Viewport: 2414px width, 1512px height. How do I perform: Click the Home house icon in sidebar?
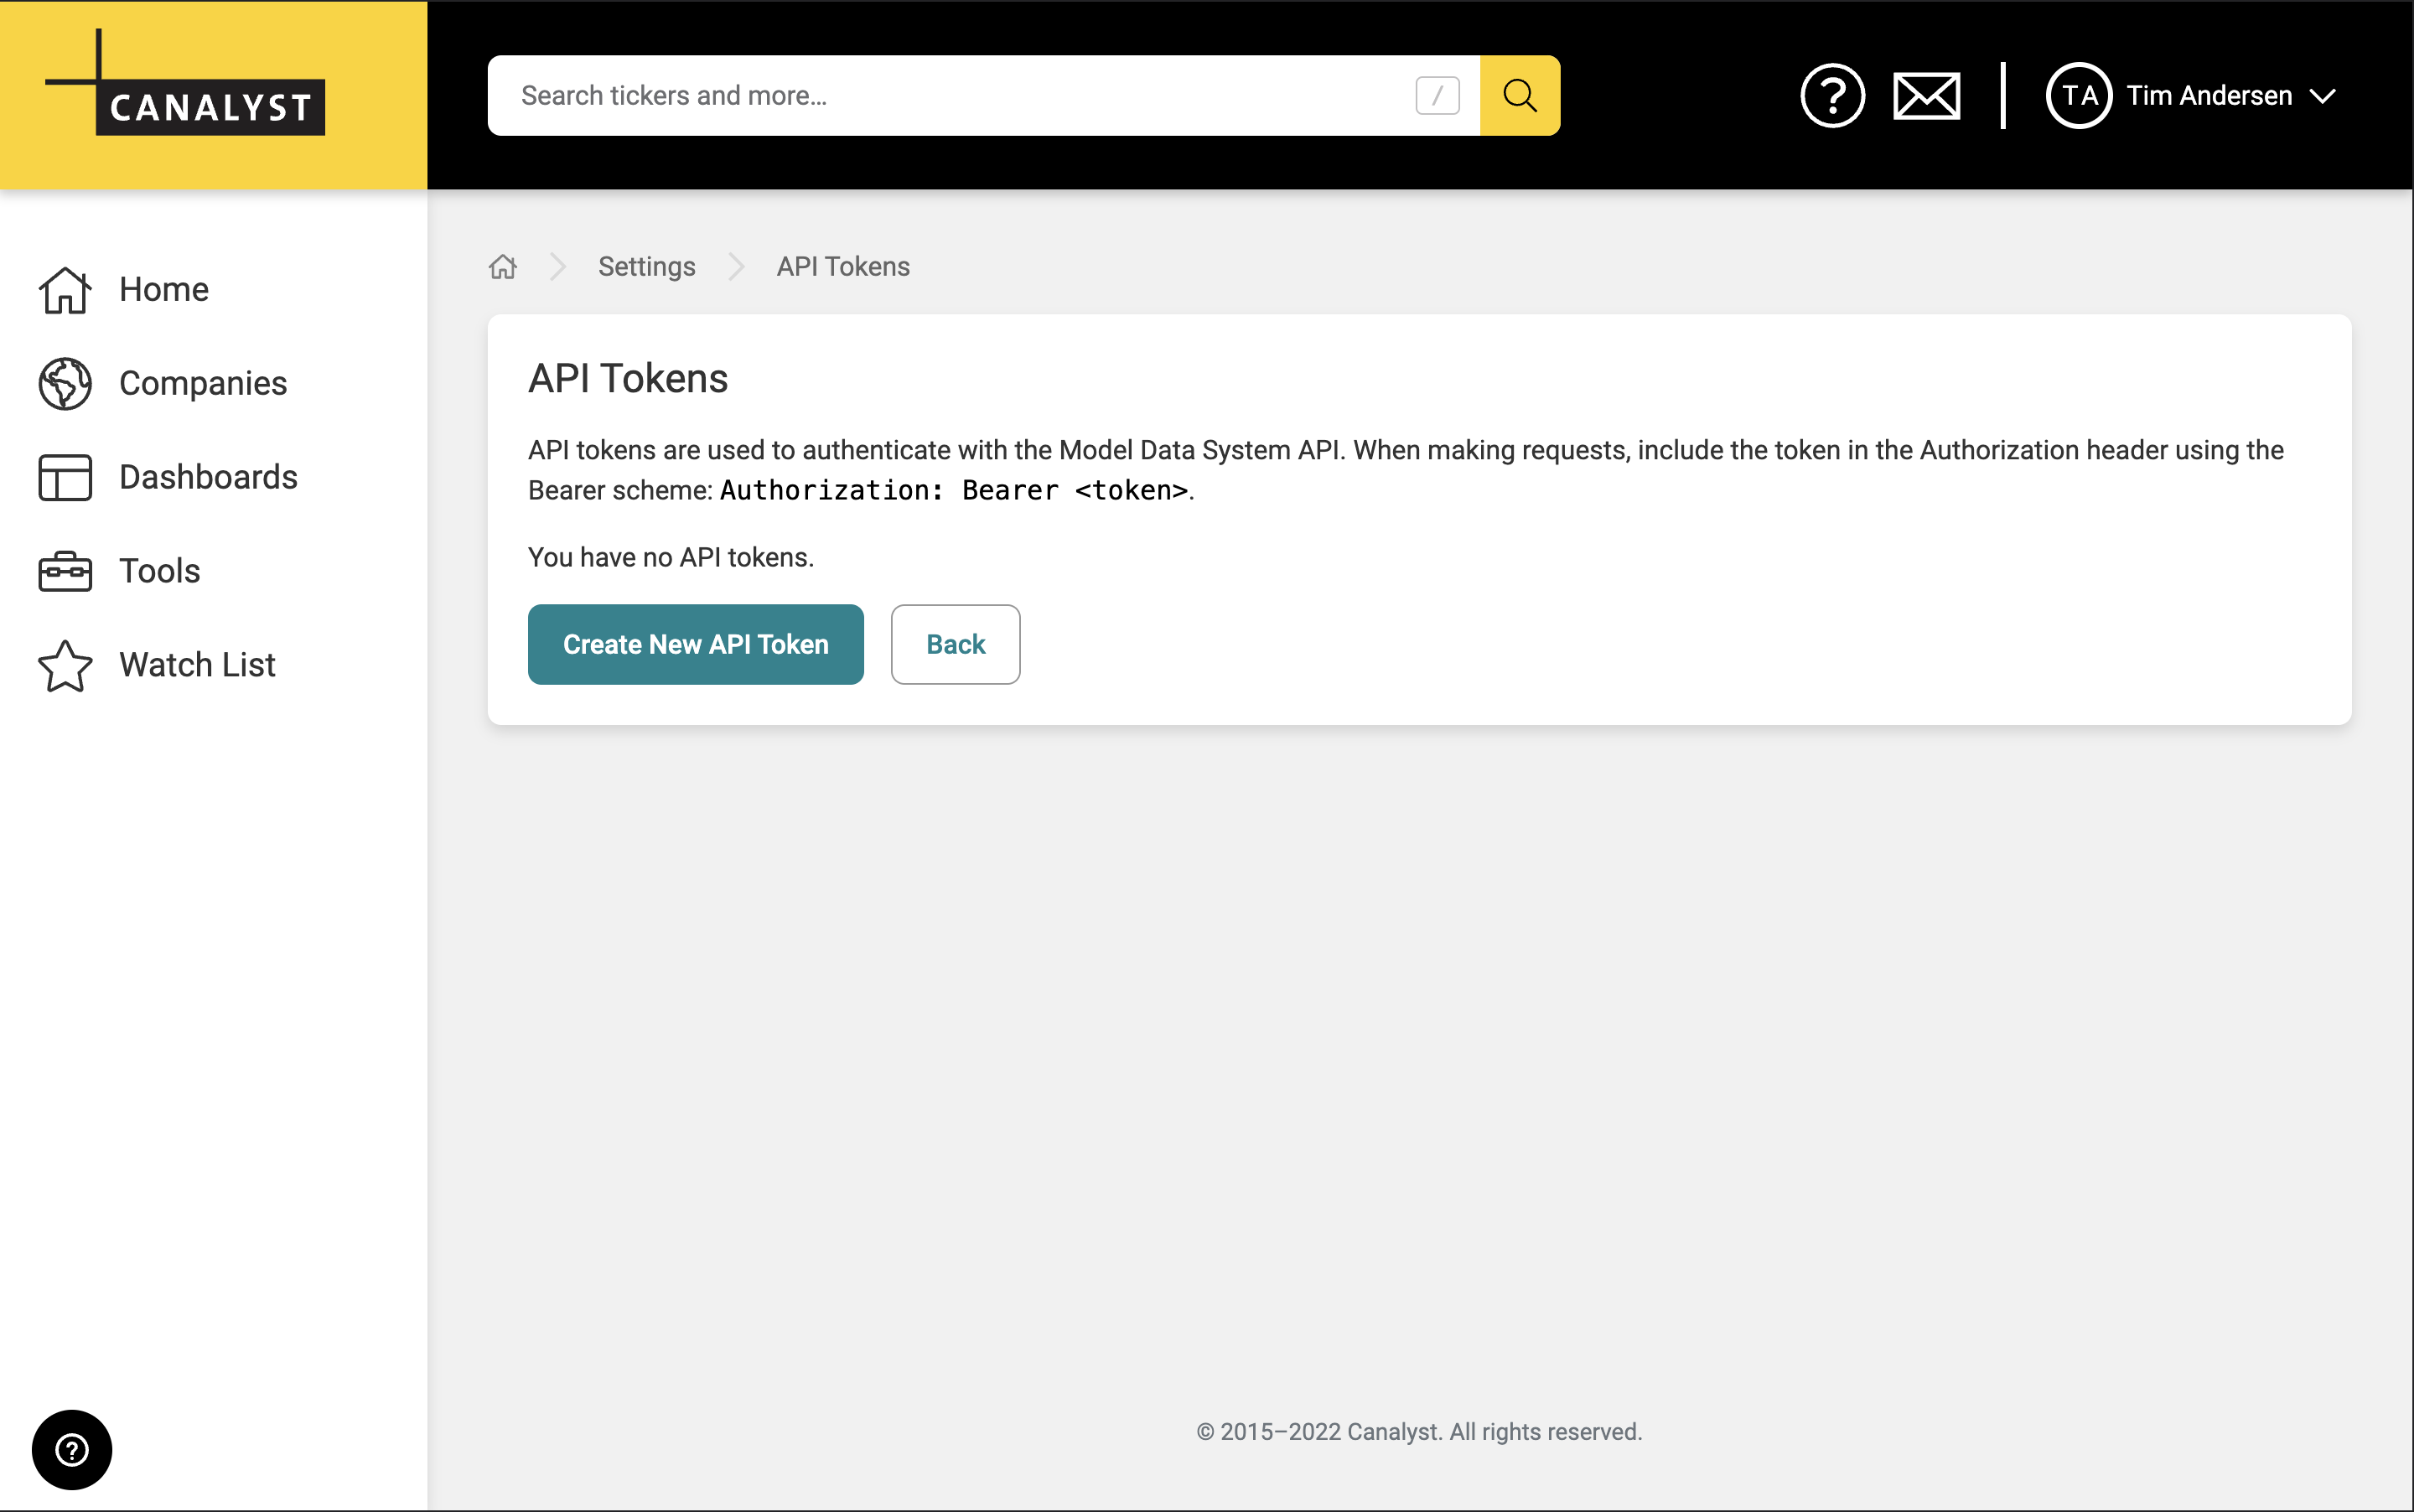[x=65, y=290]
